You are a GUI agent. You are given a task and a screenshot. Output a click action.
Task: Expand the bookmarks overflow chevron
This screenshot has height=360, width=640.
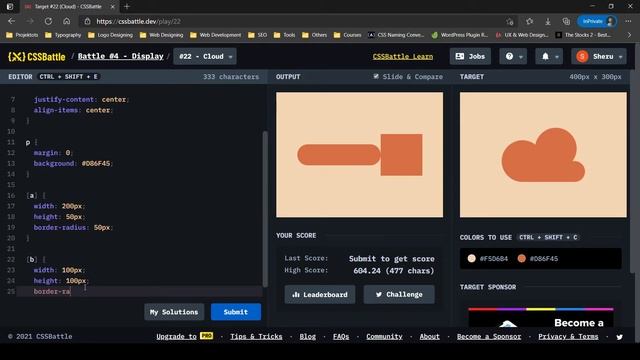(629, 35)
